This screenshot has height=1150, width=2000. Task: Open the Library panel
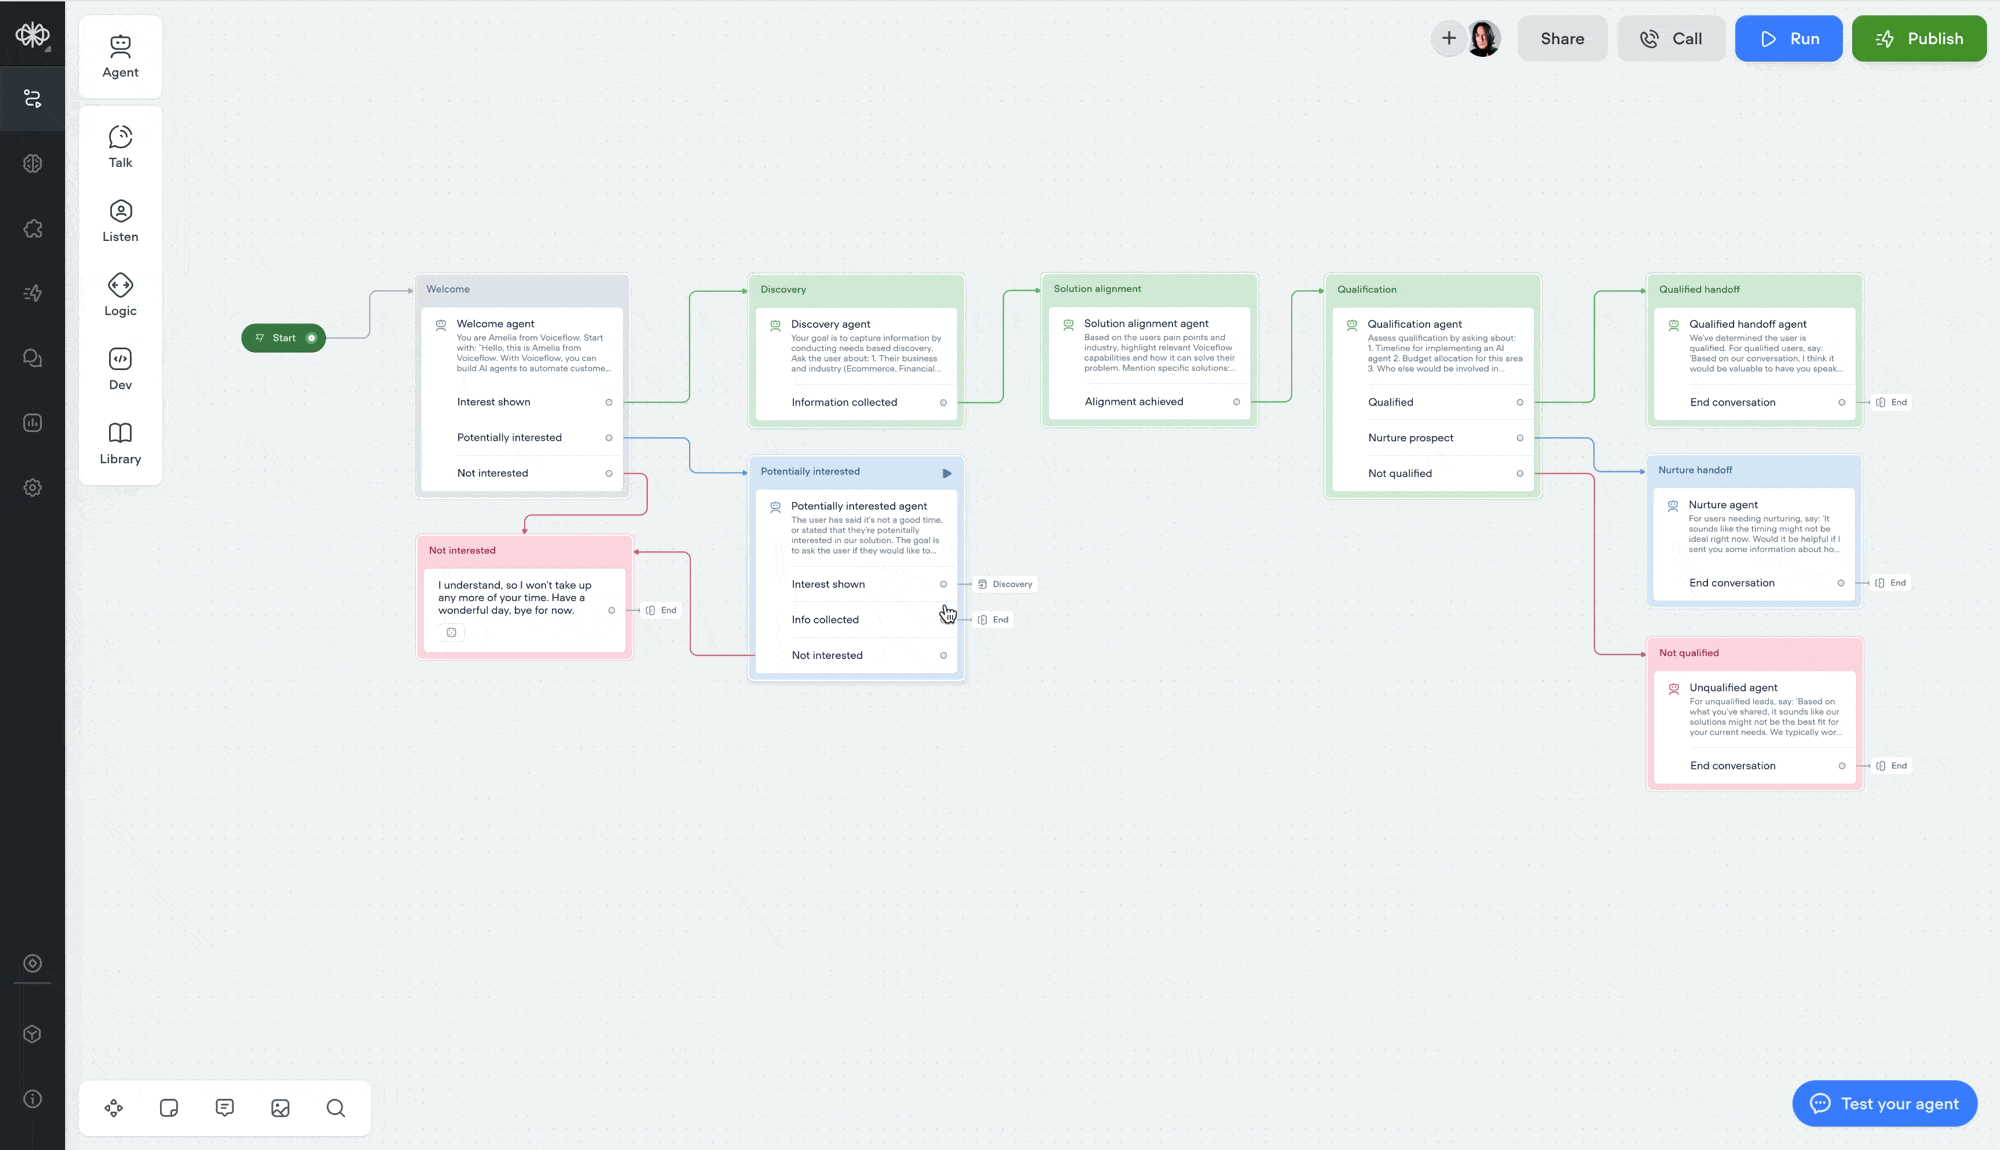120,443
